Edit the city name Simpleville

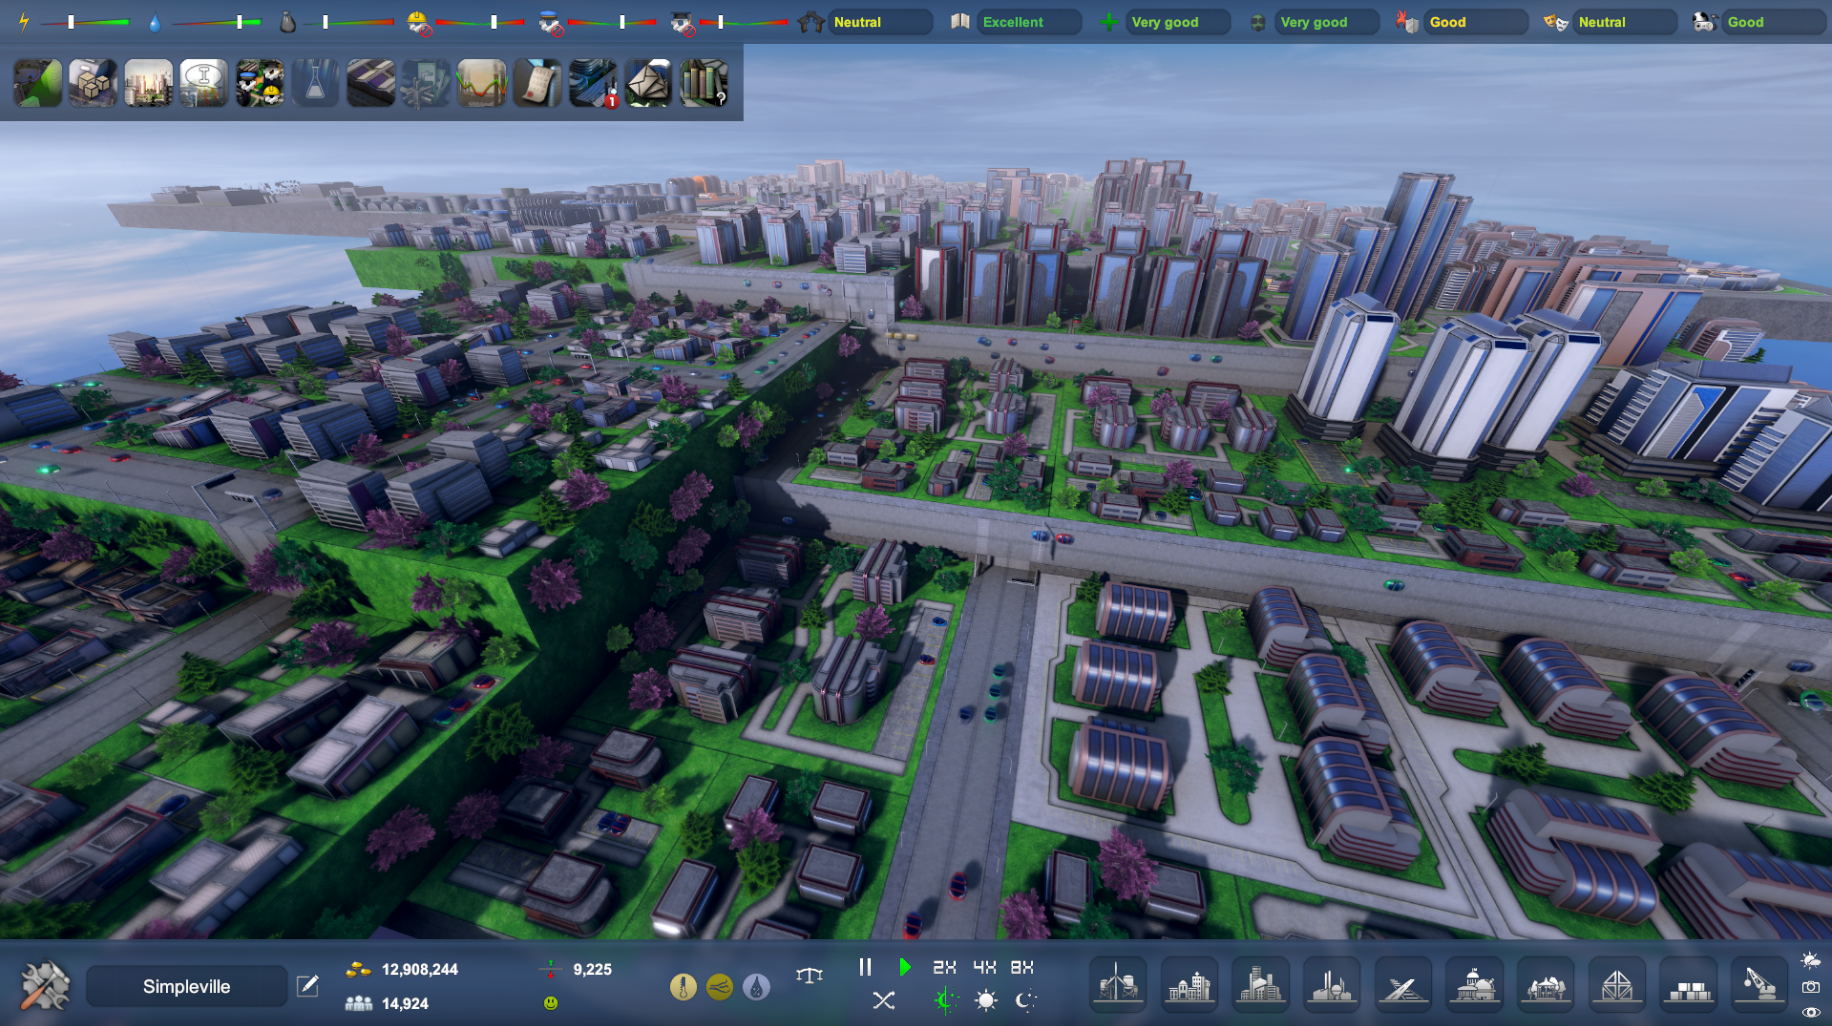click(308, 986)
